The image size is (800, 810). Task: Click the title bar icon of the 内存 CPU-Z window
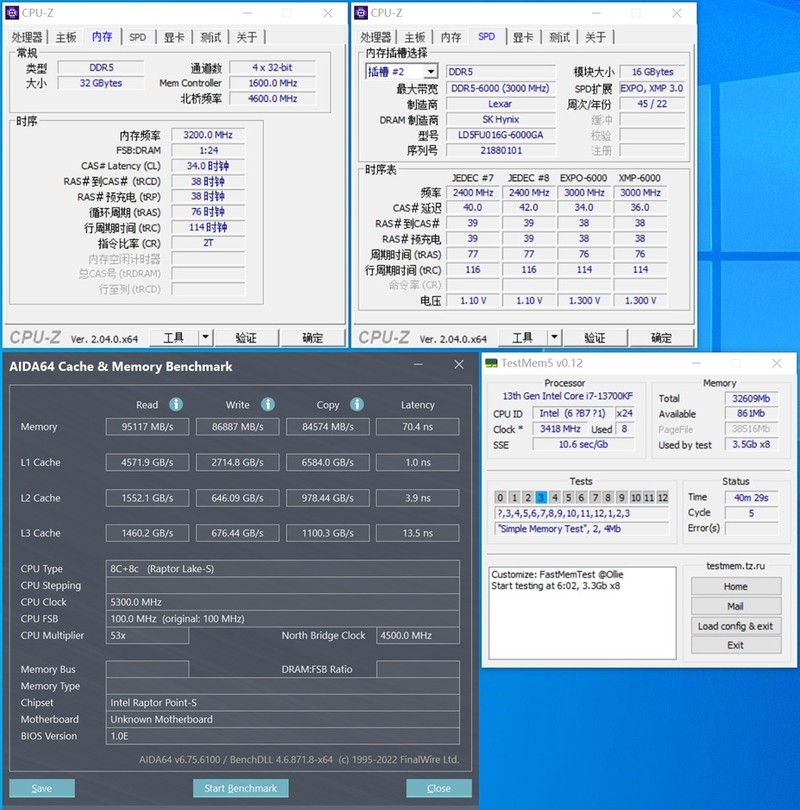click(12, 13)
